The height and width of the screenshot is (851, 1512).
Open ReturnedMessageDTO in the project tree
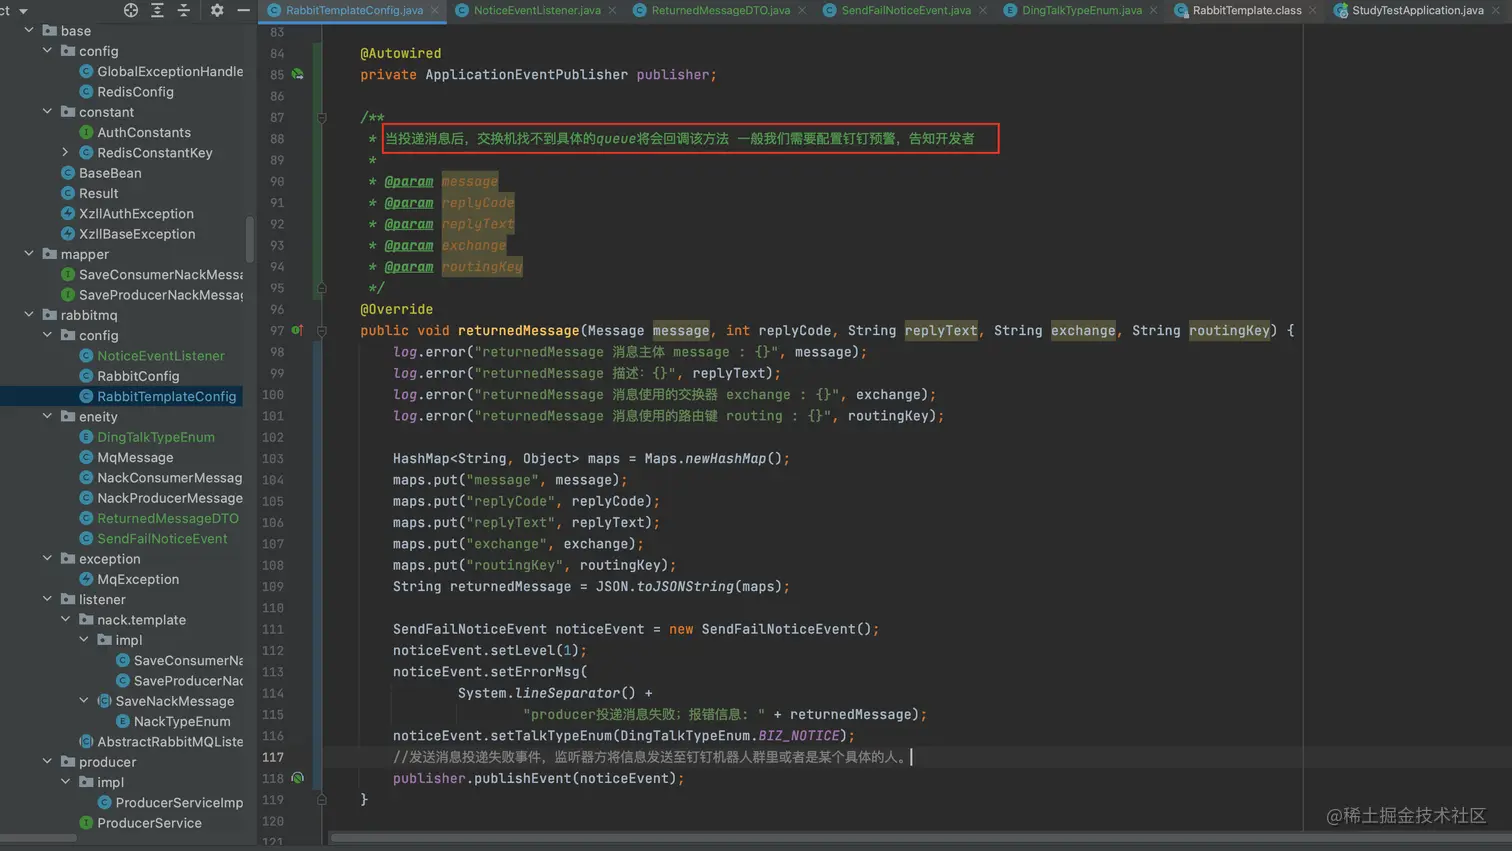point(159,518)
